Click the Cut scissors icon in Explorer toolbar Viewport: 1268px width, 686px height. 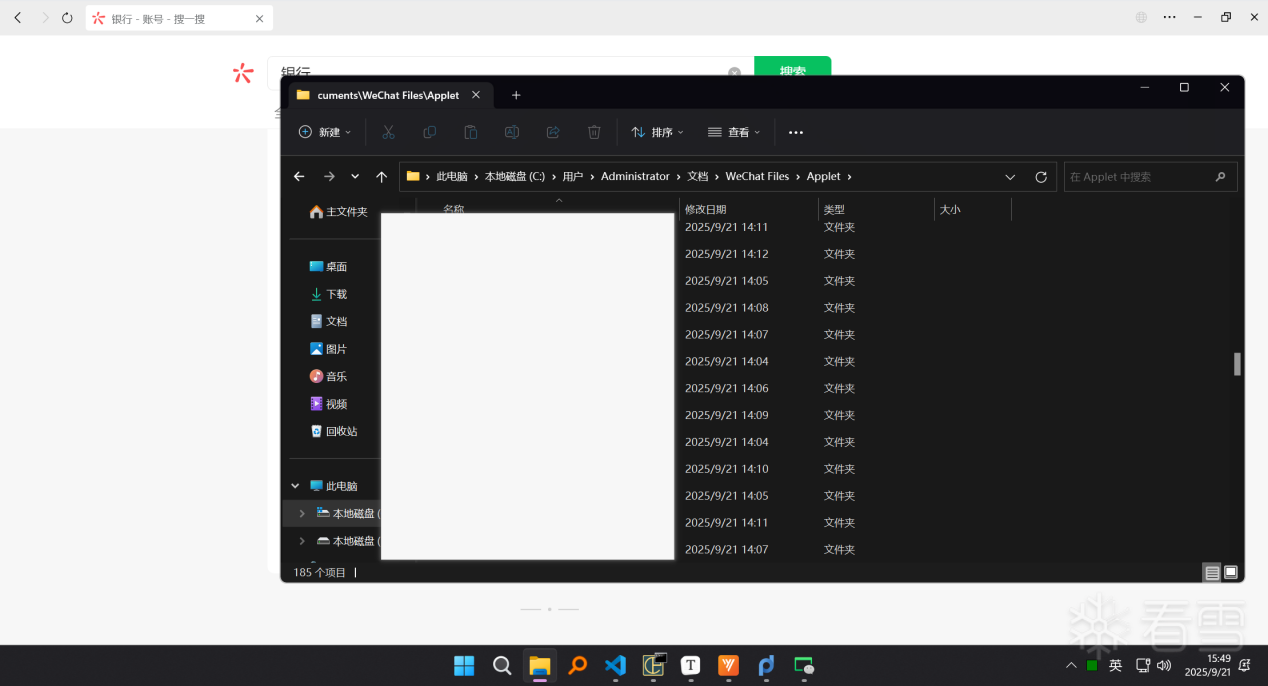(x=388, y=132)
